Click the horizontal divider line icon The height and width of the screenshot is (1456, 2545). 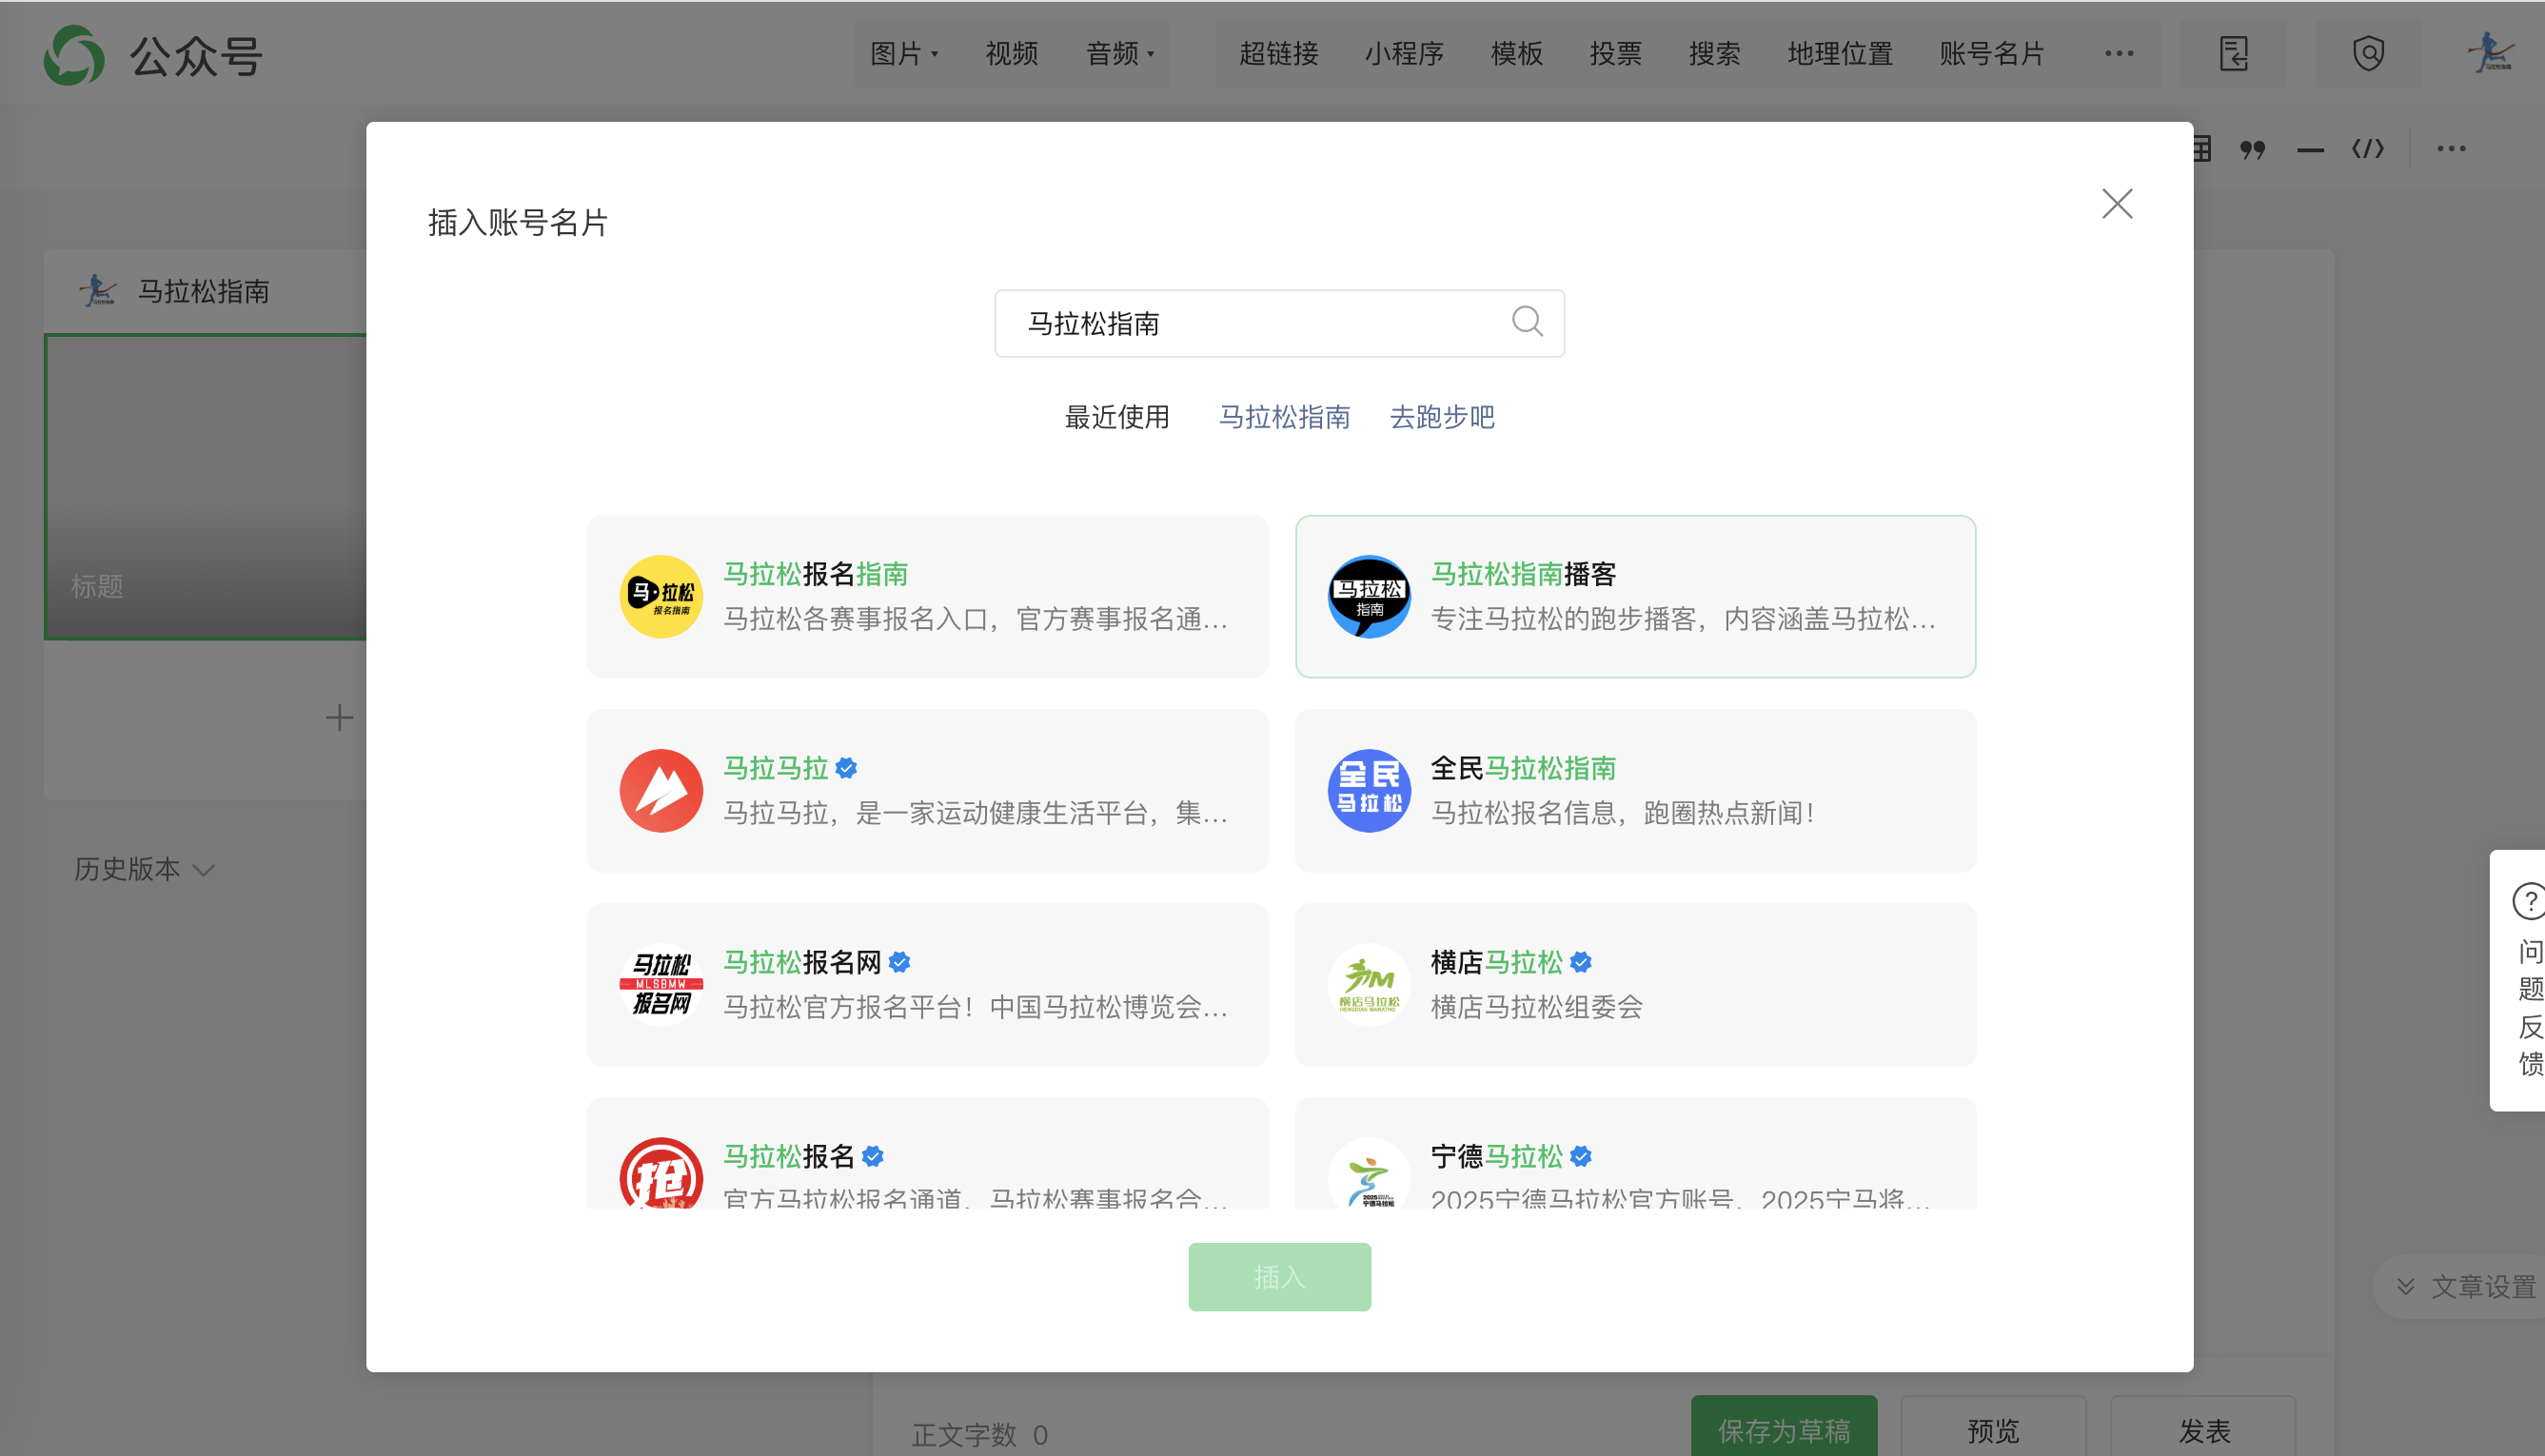point(2309,150)
